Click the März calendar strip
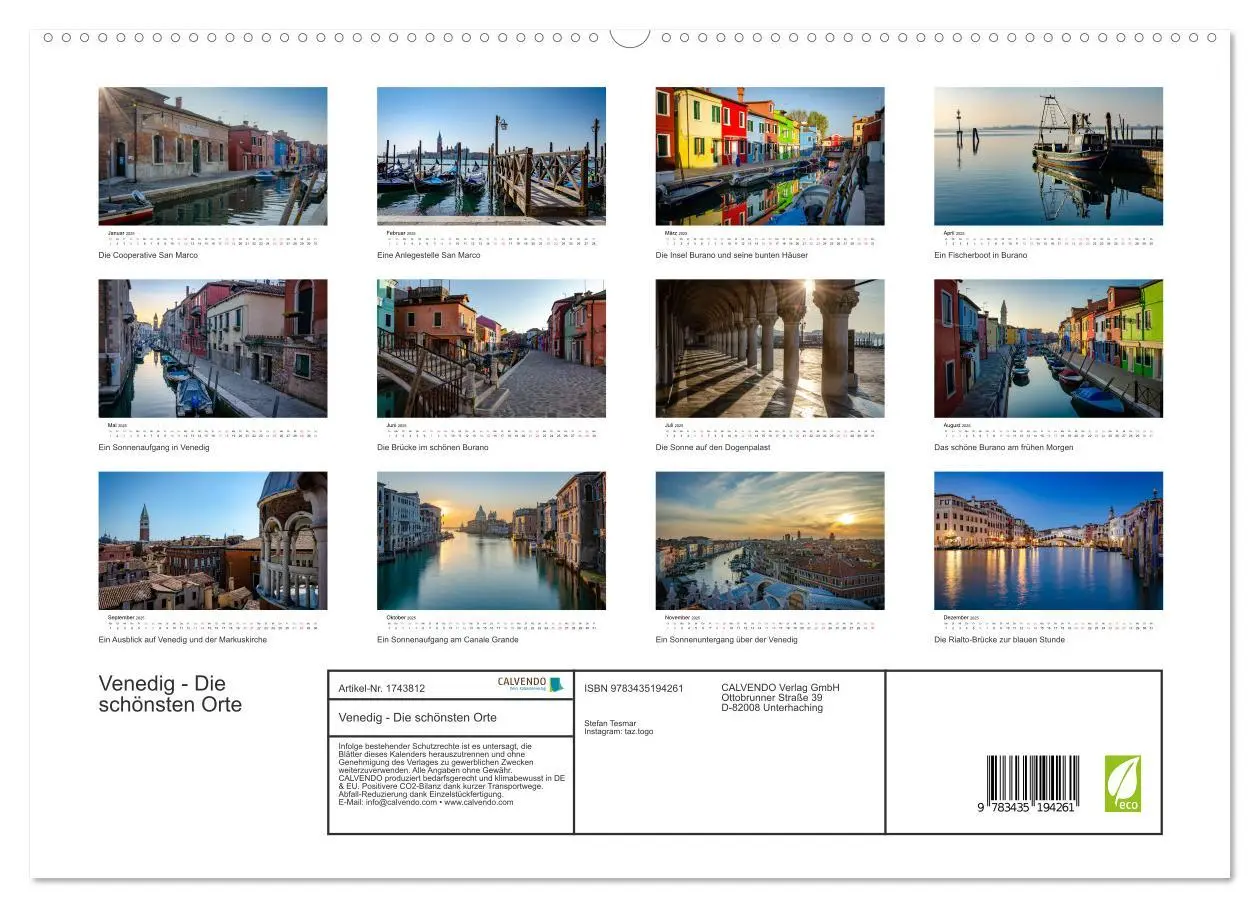This screenshot has height=908, width=1260. click(770, 239)
